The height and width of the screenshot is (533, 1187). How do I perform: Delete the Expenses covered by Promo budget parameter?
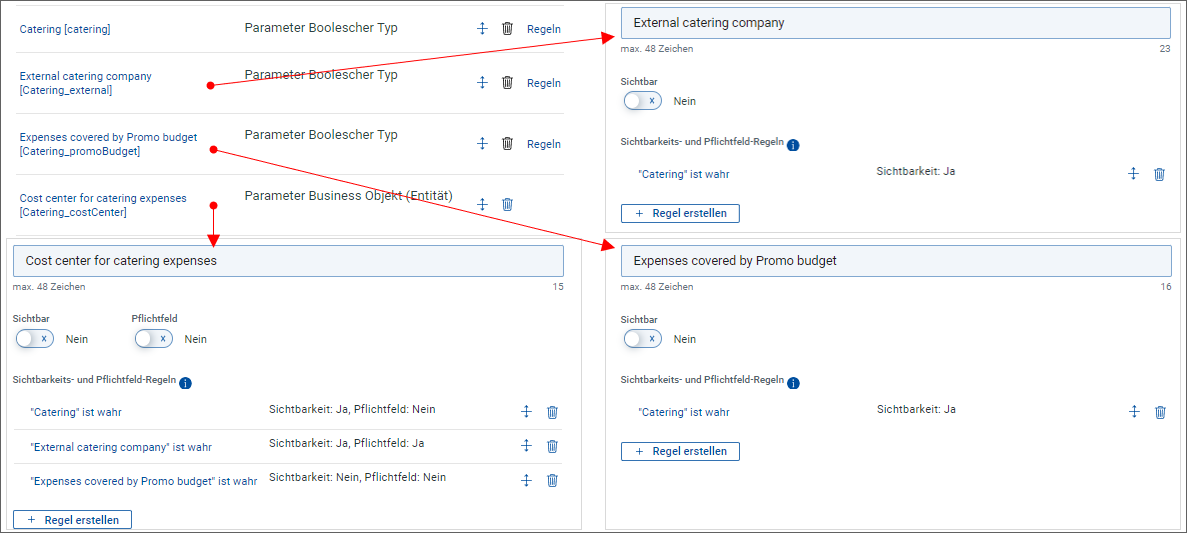[x=507, y=144]
